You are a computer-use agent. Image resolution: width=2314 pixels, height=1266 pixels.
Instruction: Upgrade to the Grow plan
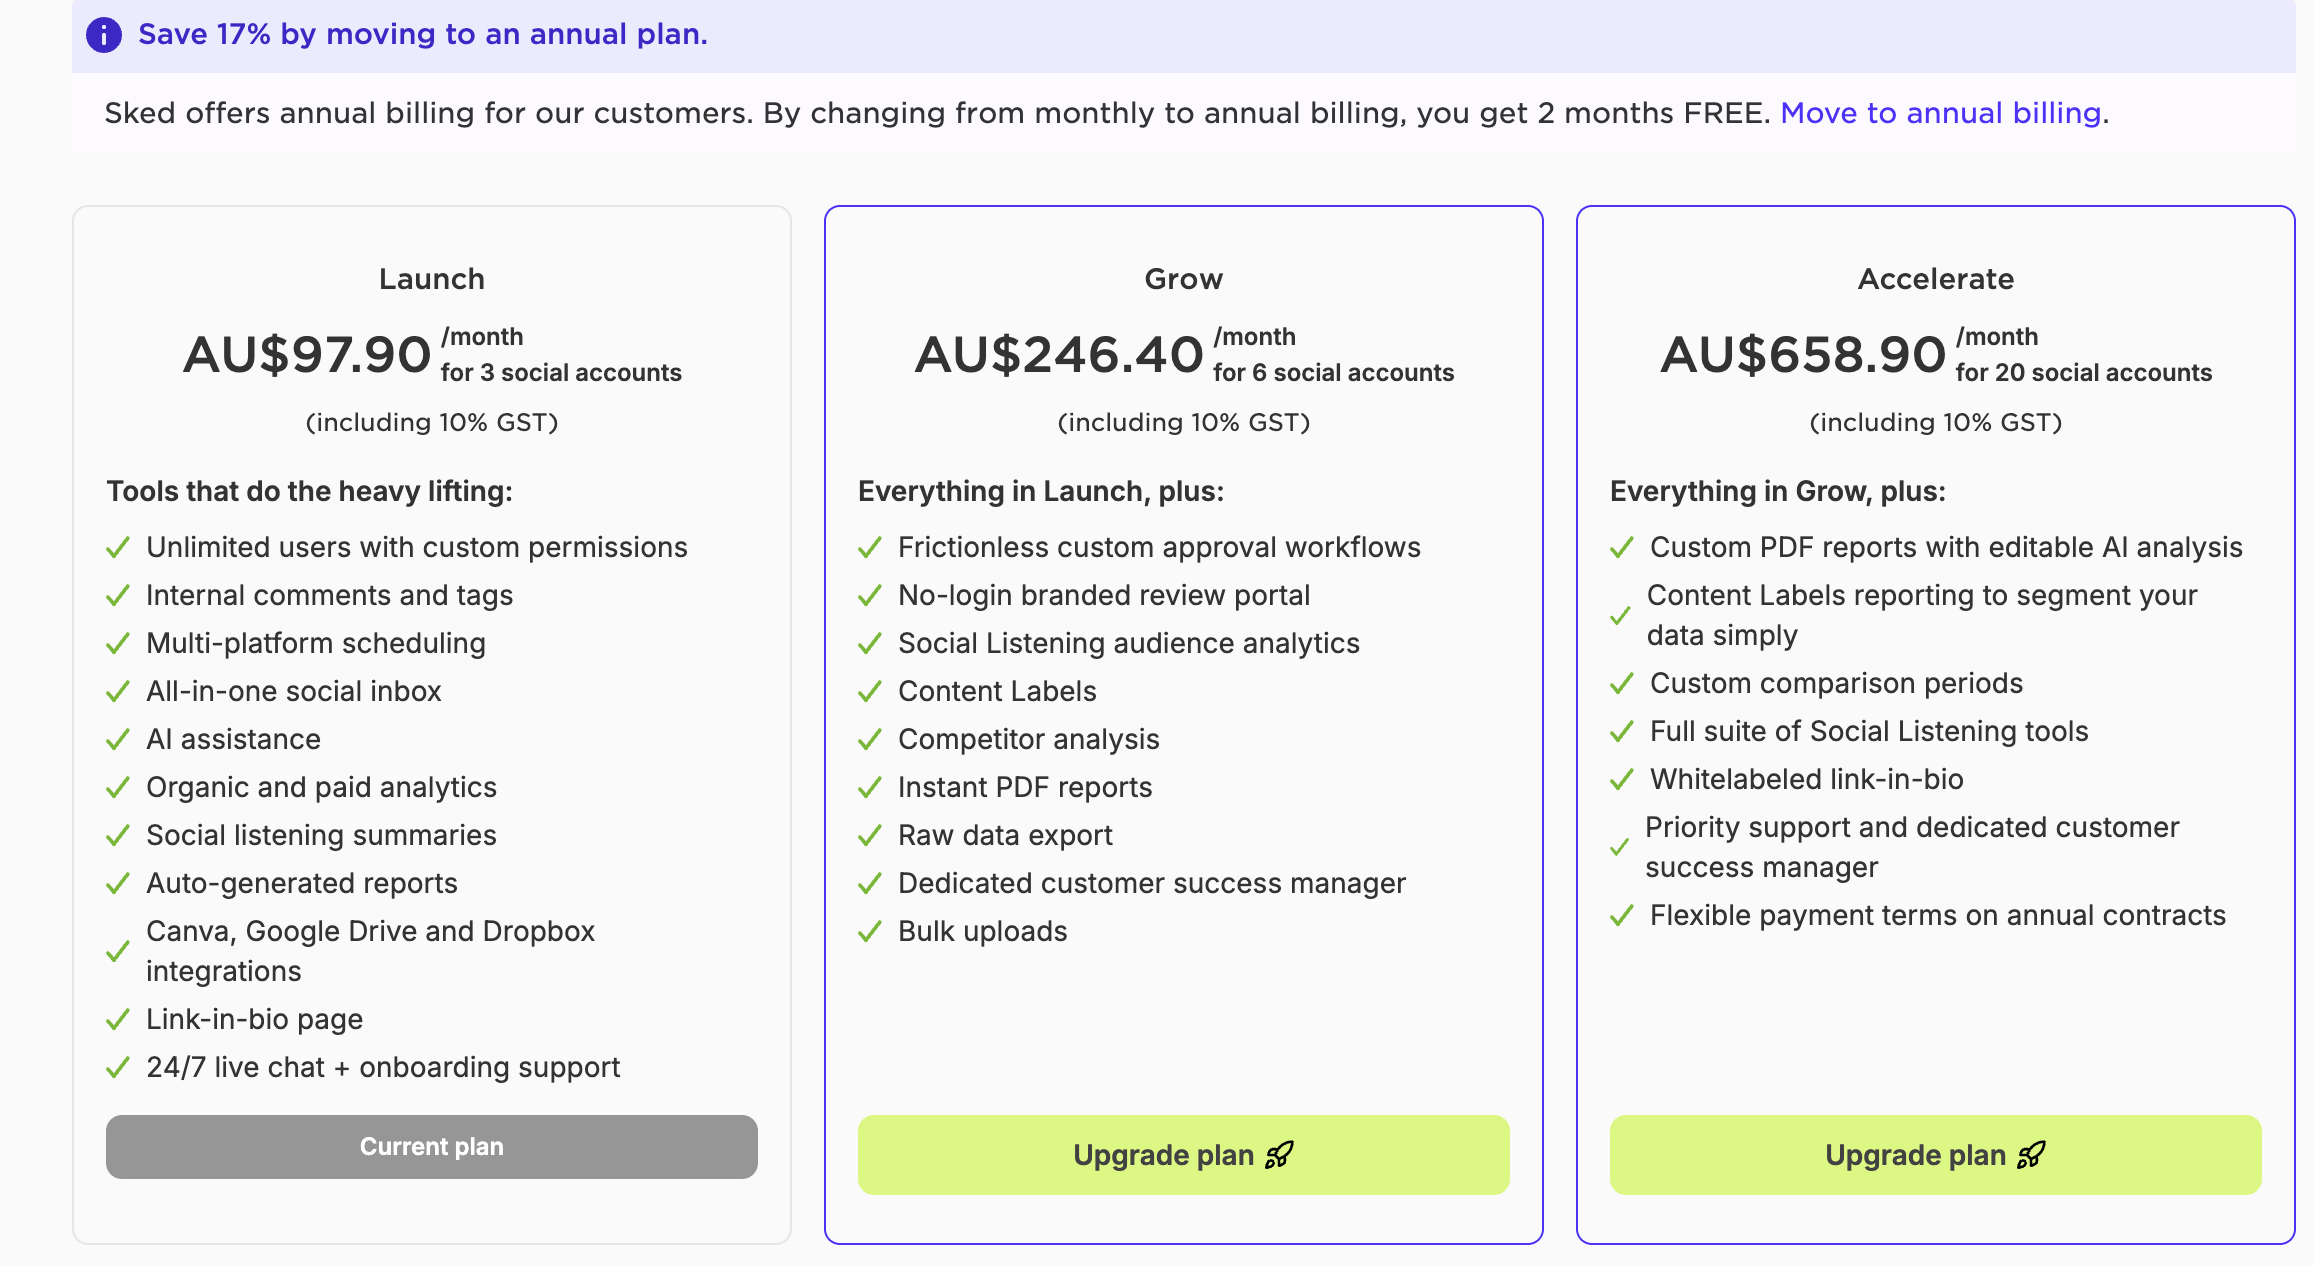[x=1184, y=1155]
